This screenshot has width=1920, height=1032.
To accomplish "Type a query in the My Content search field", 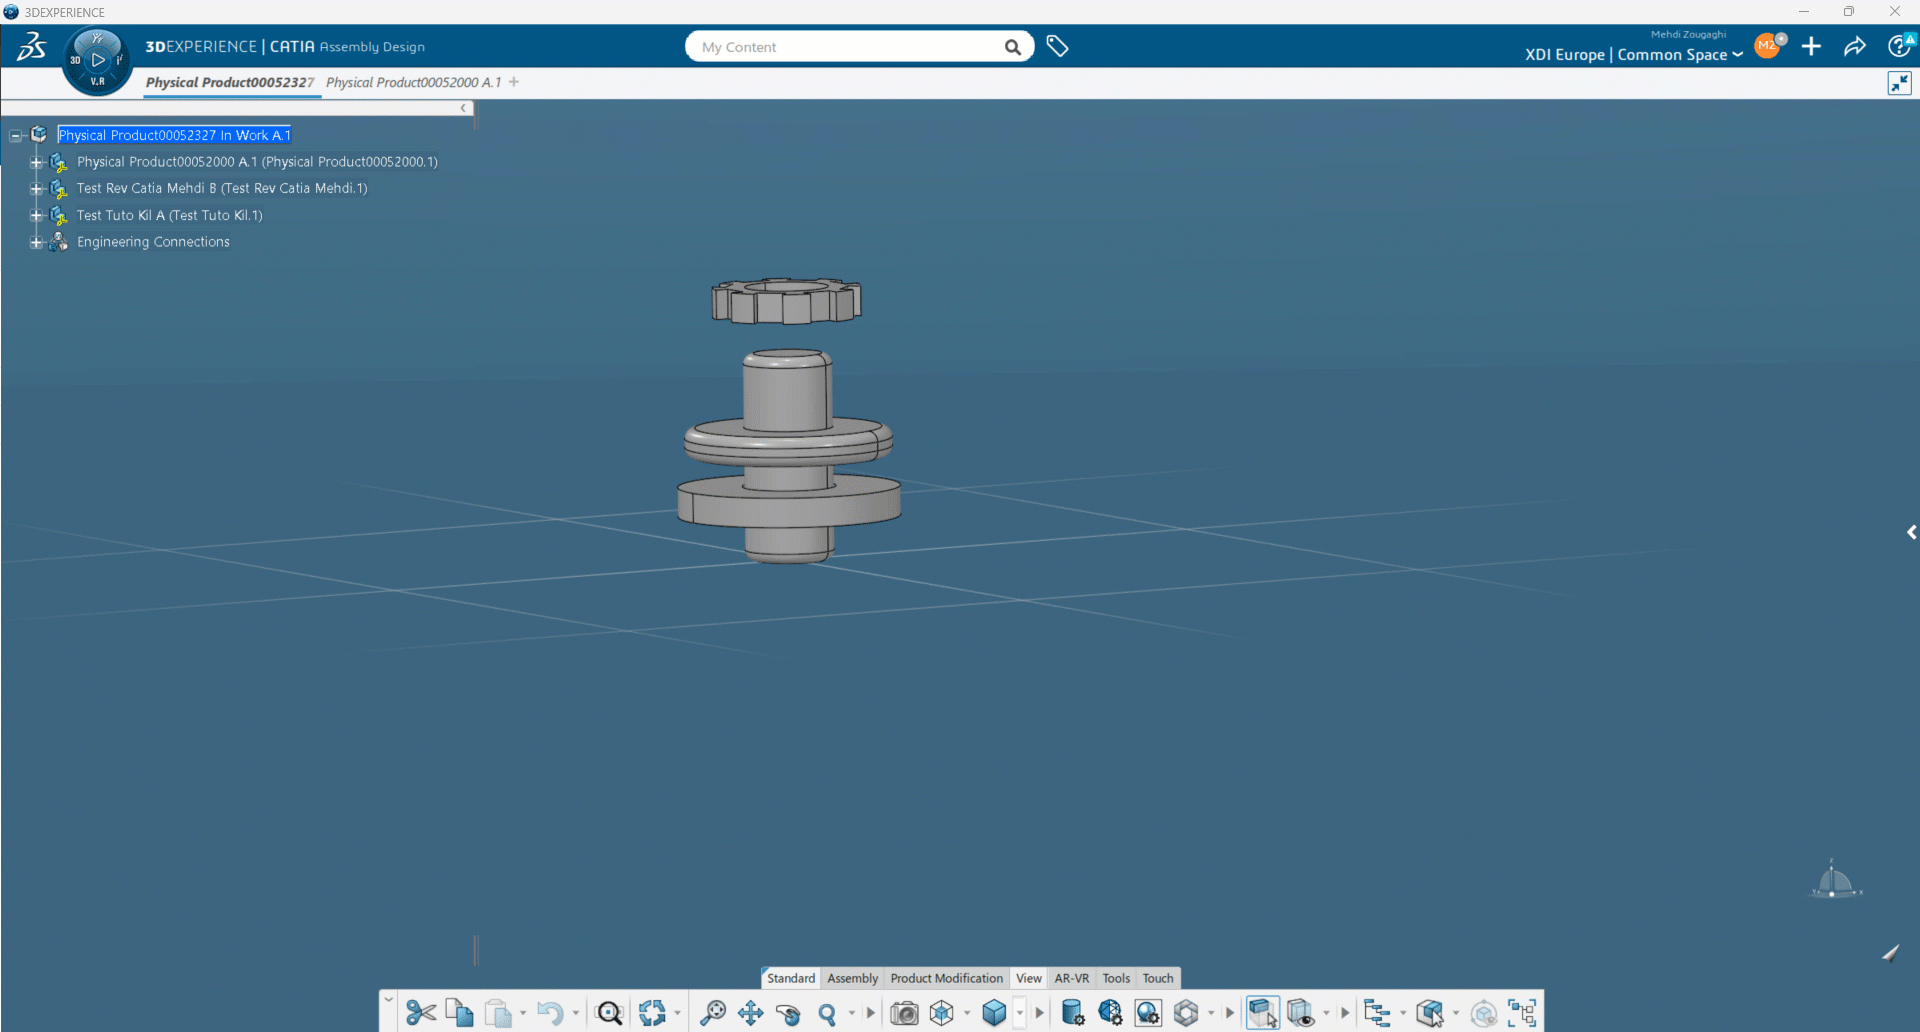I will [850, 46].
